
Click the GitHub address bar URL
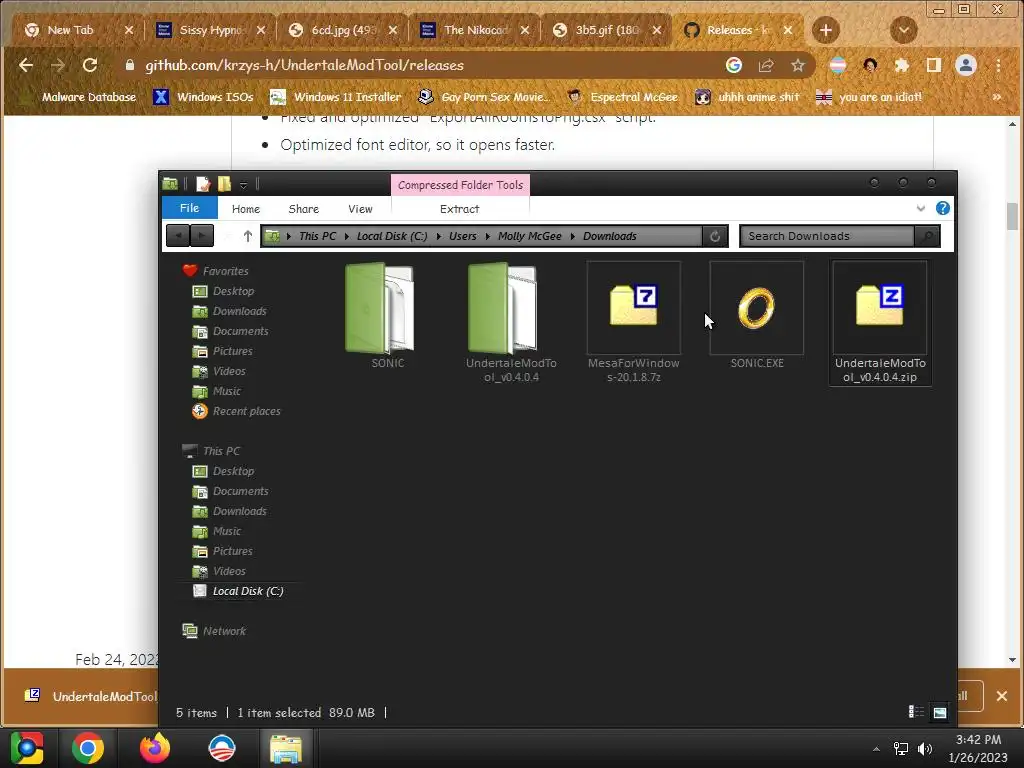pyautogui.click(x=304, y=65)
